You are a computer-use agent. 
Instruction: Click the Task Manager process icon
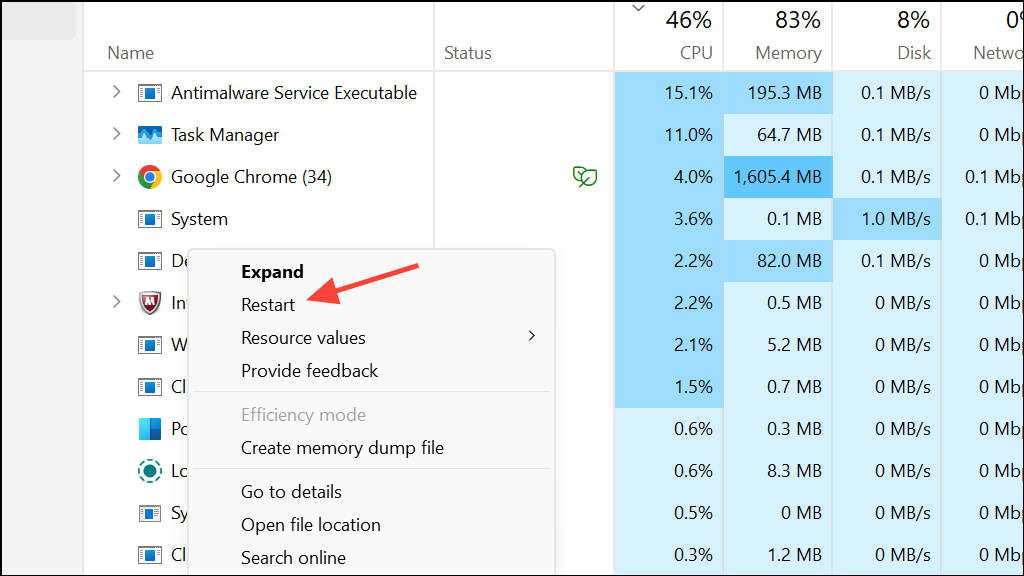[150, 134]
